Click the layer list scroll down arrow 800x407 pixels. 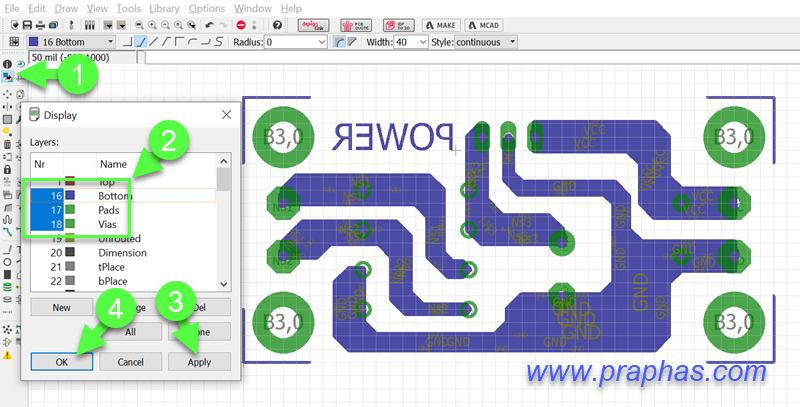pyautogui.click(x=223, y=284)
